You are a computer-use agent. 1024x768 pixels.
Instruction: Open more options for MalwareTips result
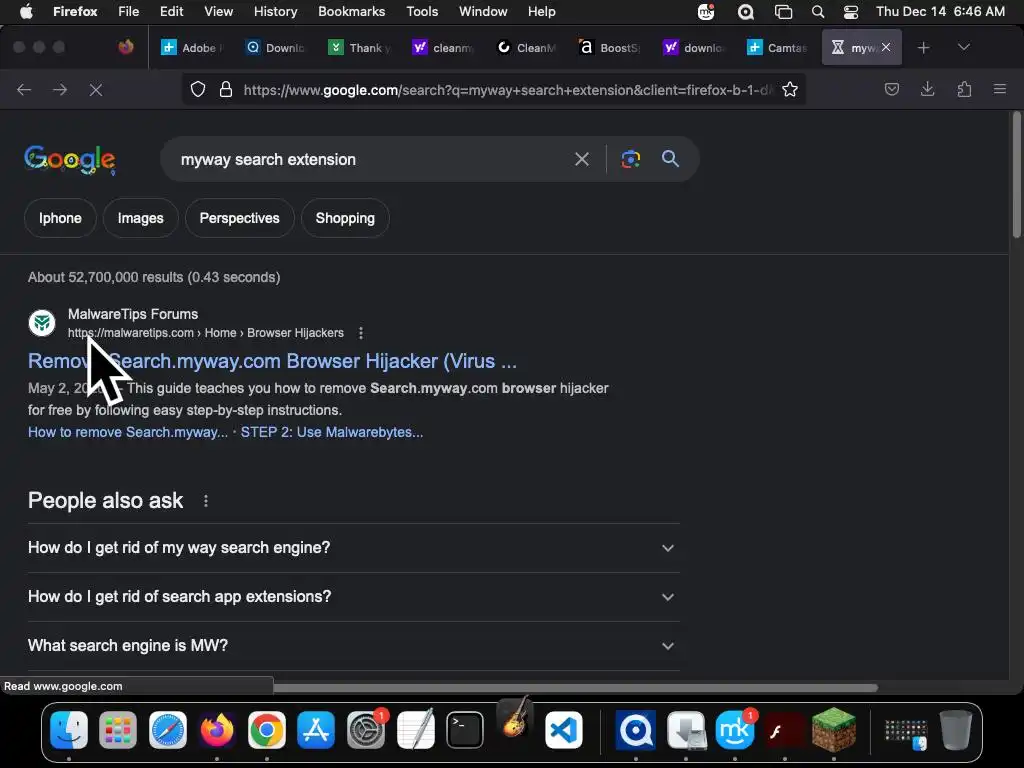point(361,333)
